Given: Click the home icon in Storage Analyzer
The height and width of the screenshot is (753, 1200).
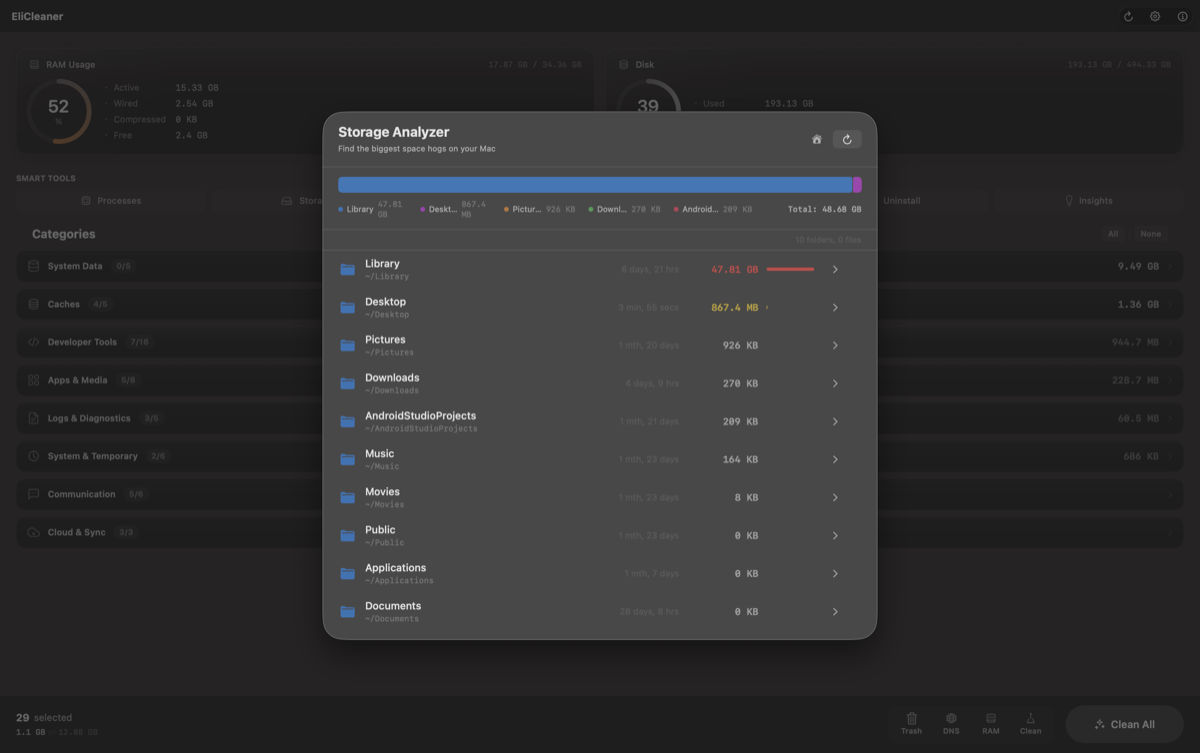Looking at the screenshot, I should [x=815, y=138].
